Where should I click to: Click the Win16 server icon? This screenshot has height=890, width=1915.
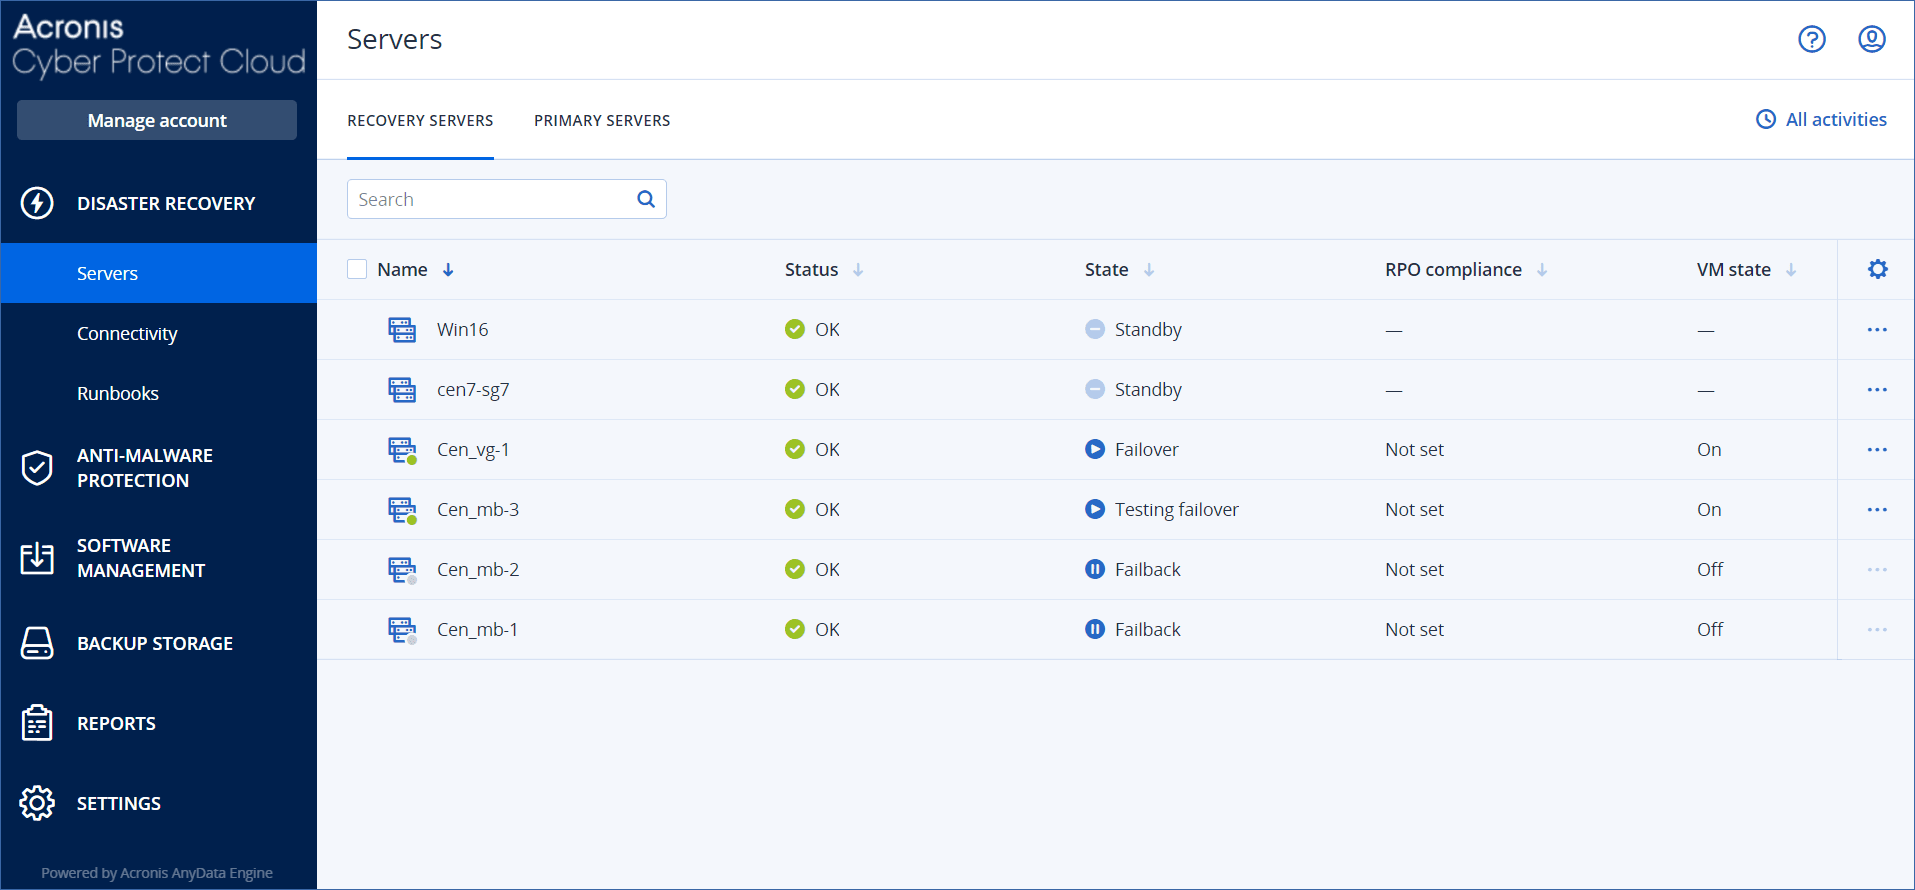pos(402,330)
